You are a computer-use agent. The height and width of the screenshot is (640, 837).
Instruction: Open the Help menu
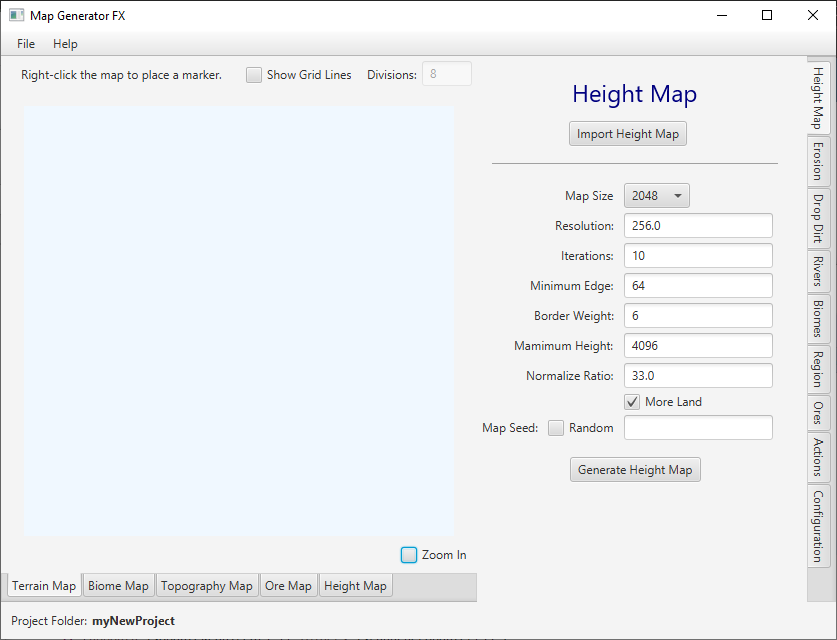[65, 44]
